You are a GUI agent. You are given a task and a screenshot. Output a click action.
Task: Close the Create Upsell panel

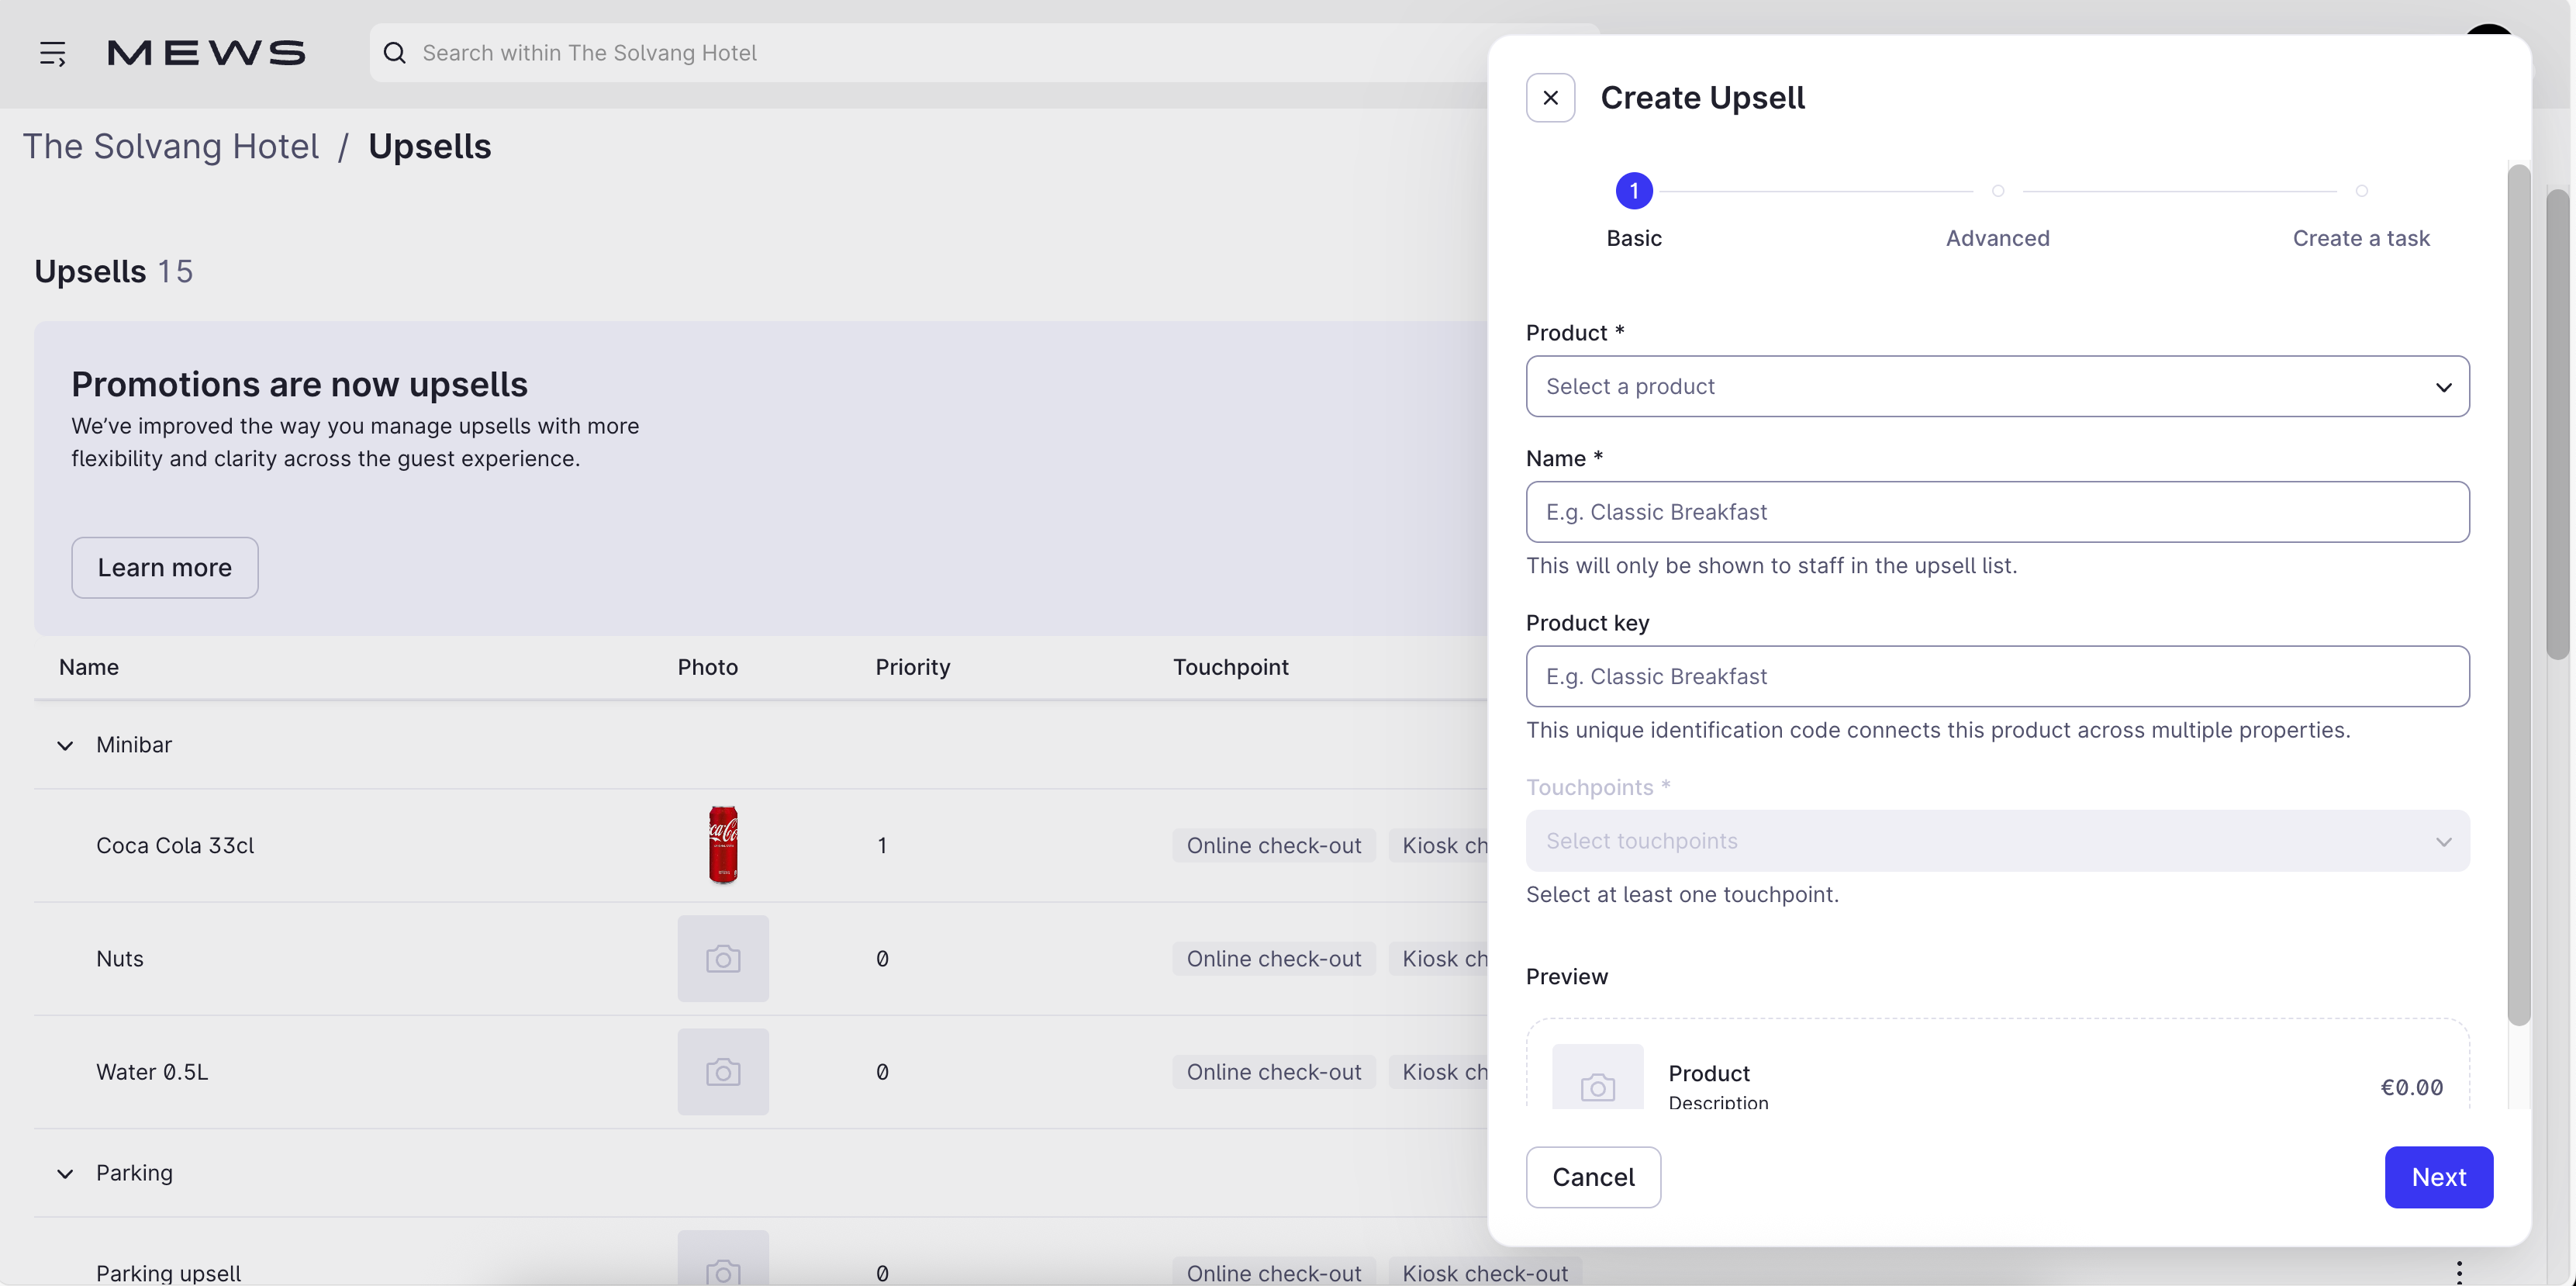coord(1550,98)
